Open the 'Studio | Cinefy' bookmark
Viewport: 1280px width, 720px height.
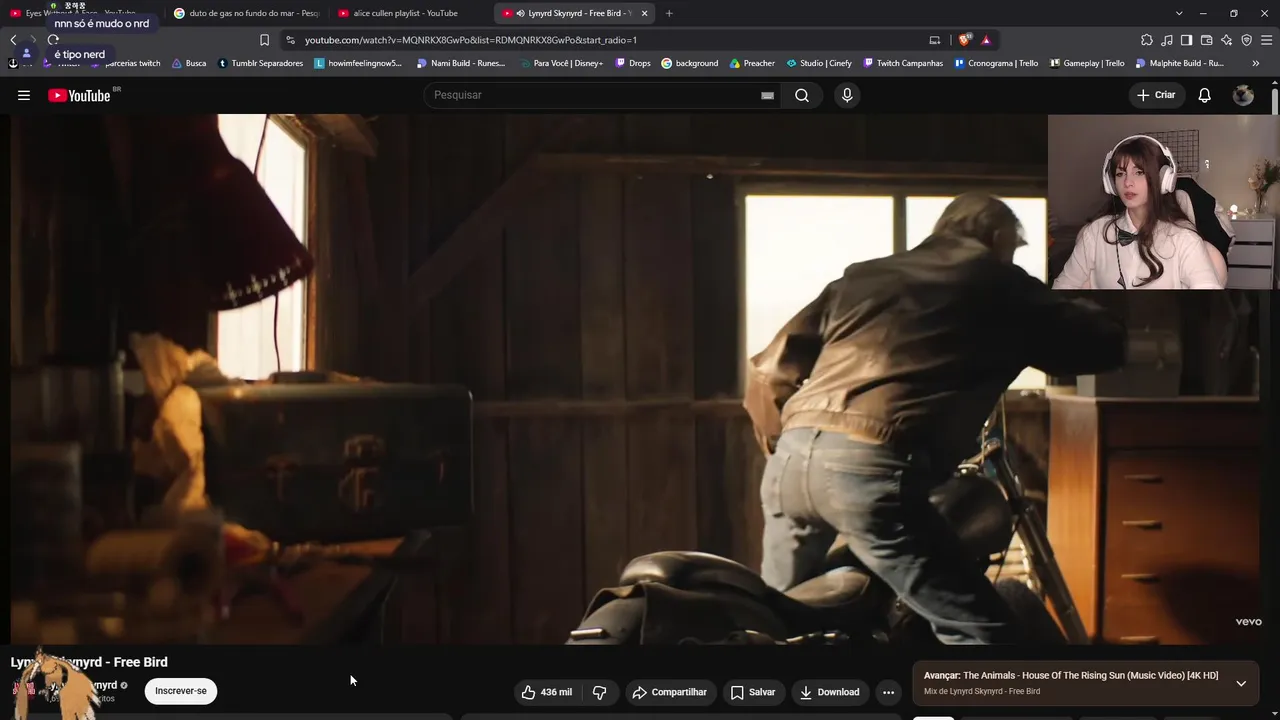point(819,63)
